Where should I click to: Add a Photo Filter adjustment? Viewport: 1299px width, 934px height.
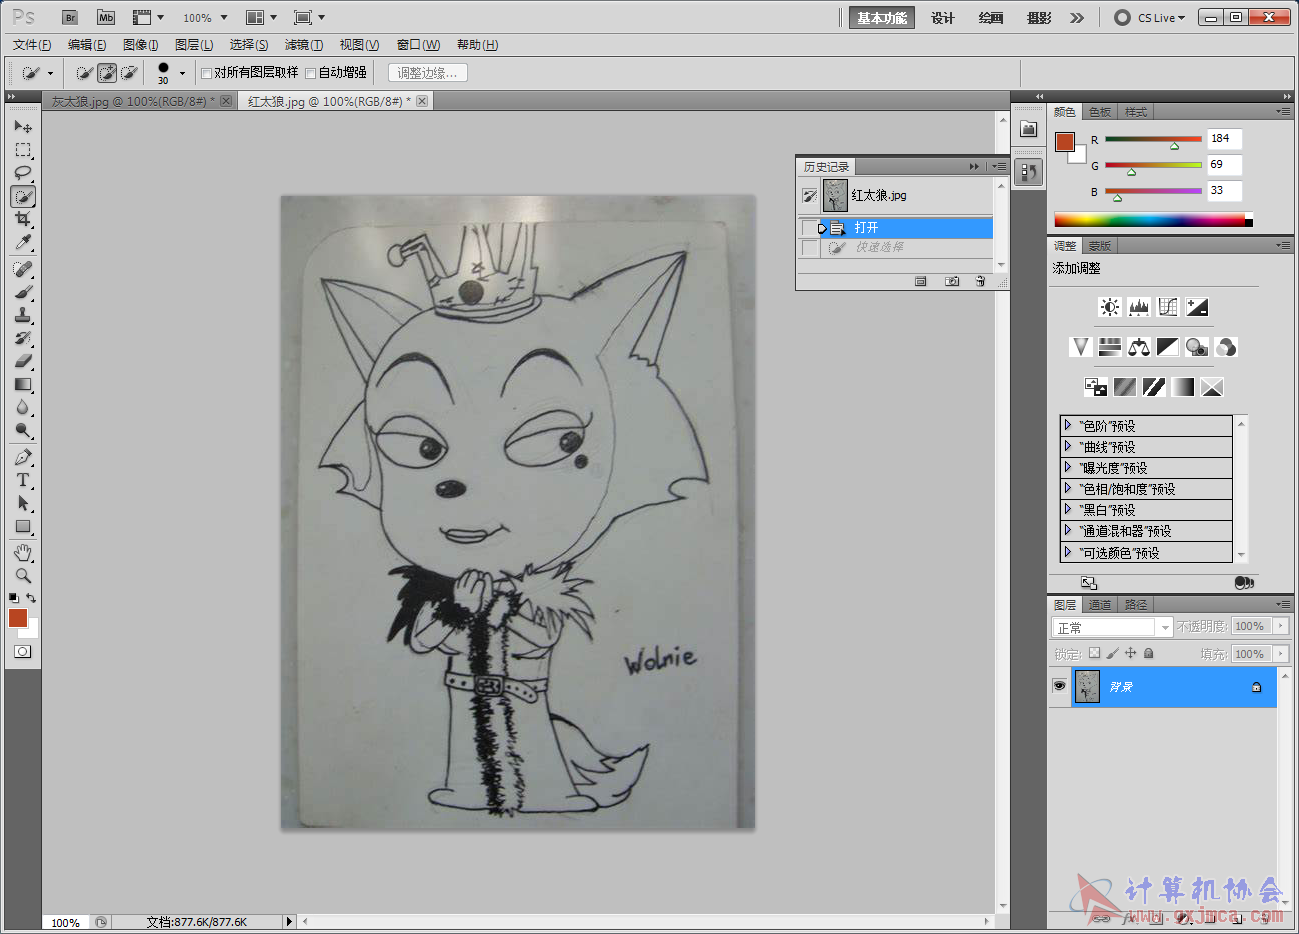tap(1197, 347)
